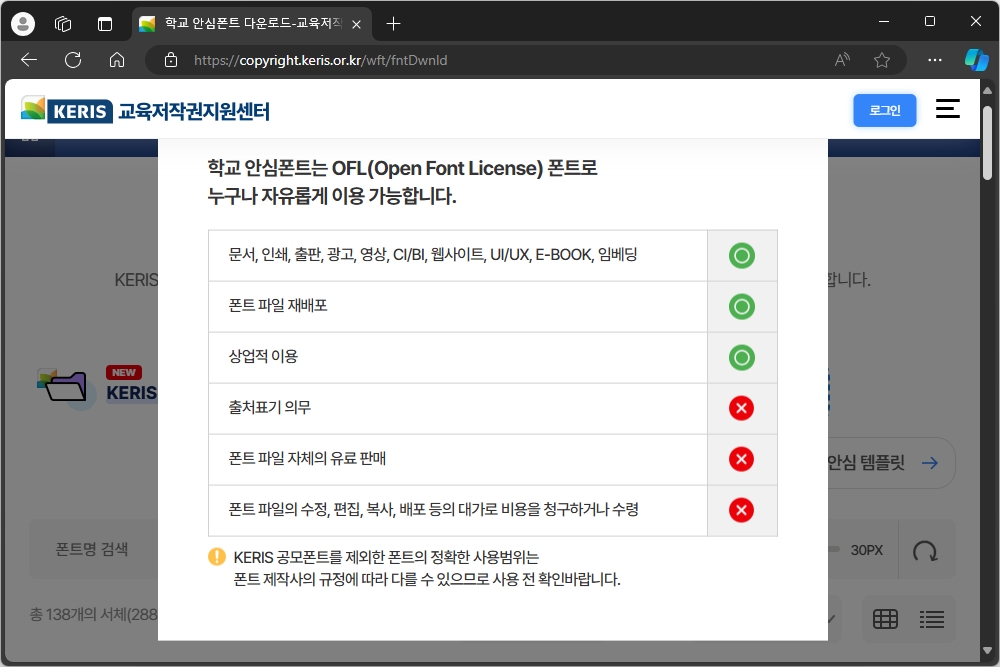Screen dimensions: 1000x667
Task: Switch to list view icon
Action: tap(932, 619)
